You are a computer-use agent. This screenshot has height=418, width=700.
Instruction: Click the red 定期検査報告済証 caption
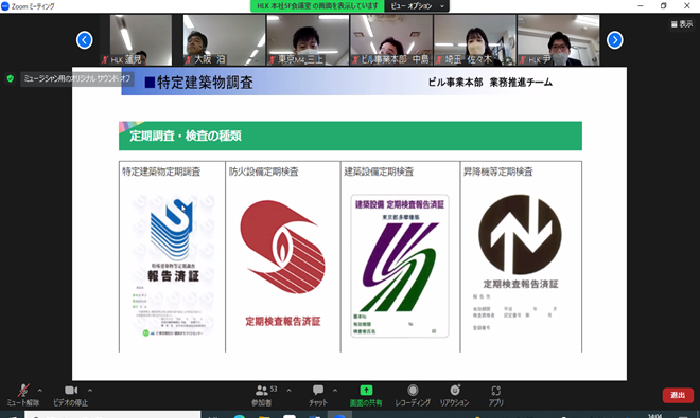tap(283, 321)
